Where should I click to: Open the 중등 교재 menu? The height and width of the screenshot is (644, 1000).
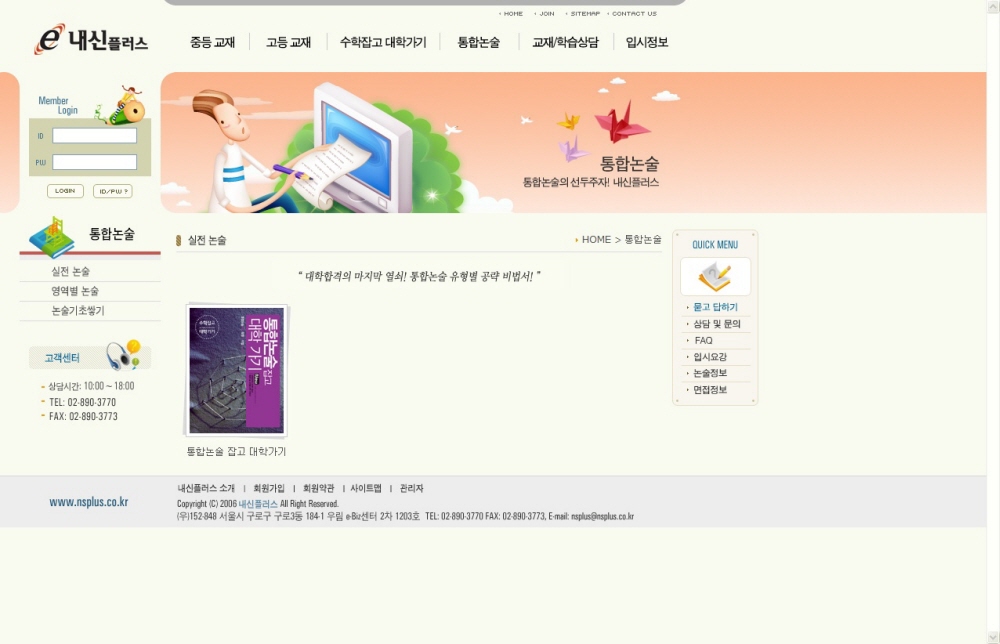(x=212, y=42)
